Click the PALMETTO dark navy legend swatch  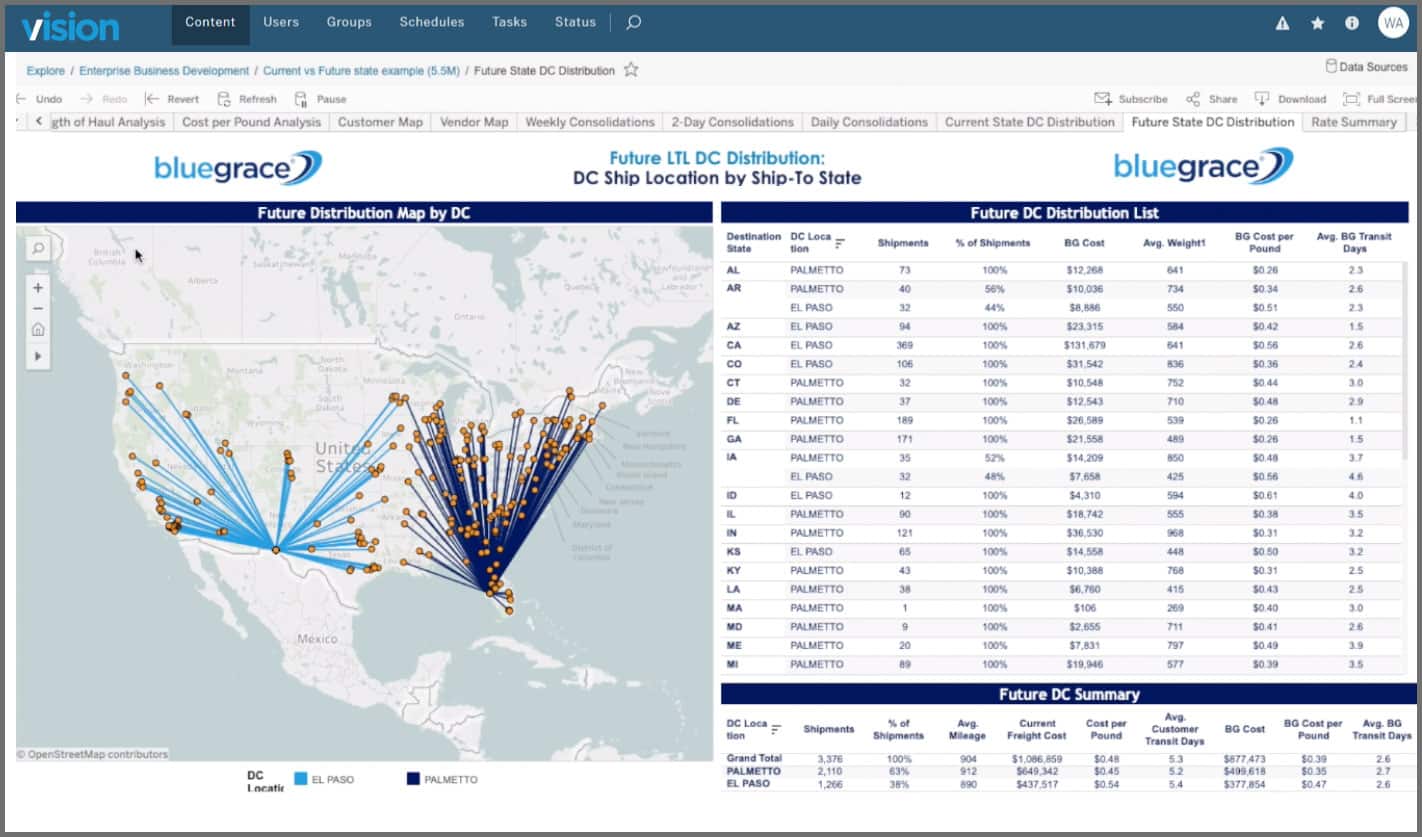(x=413, y=778)
